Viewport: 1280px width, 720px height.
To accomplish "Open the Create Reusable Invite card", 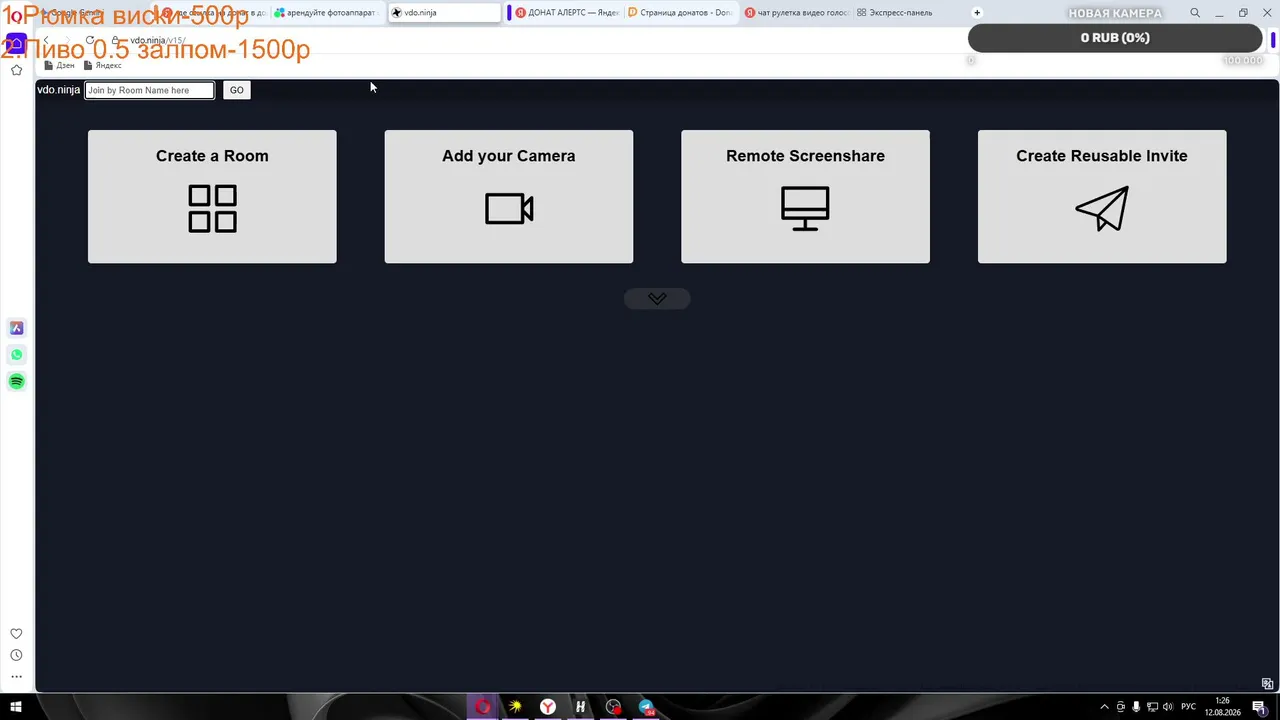I will click(1102, 196).
